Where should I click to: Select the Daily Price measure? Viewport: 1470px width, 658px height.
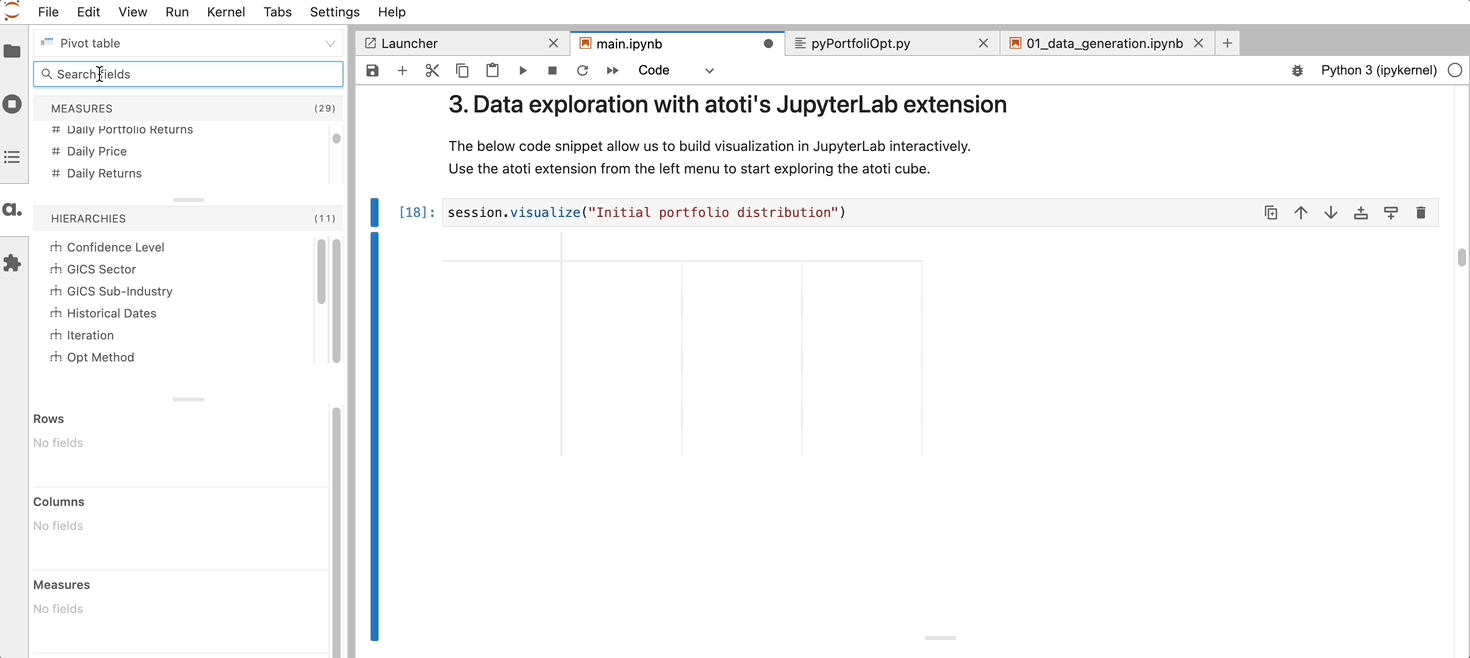(96, 151)
